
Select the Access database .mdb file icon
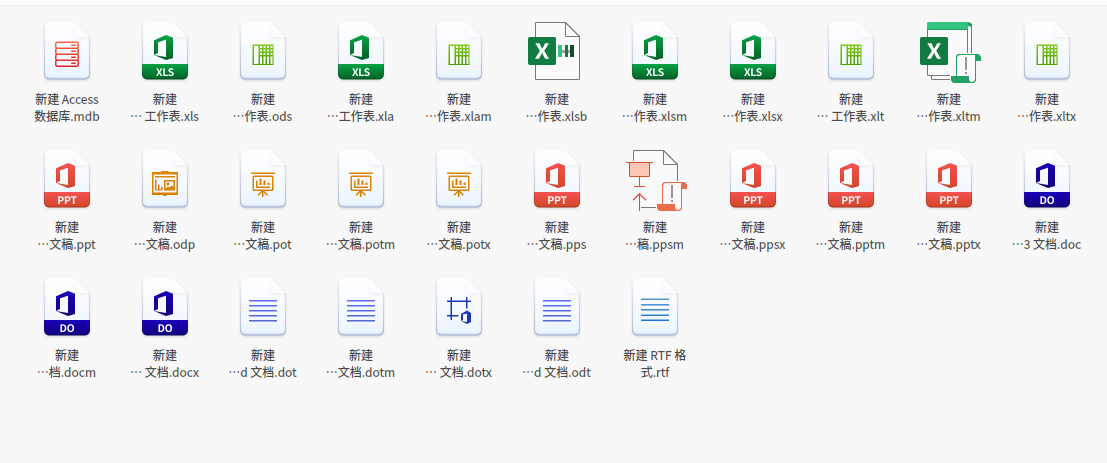point(67,52)
